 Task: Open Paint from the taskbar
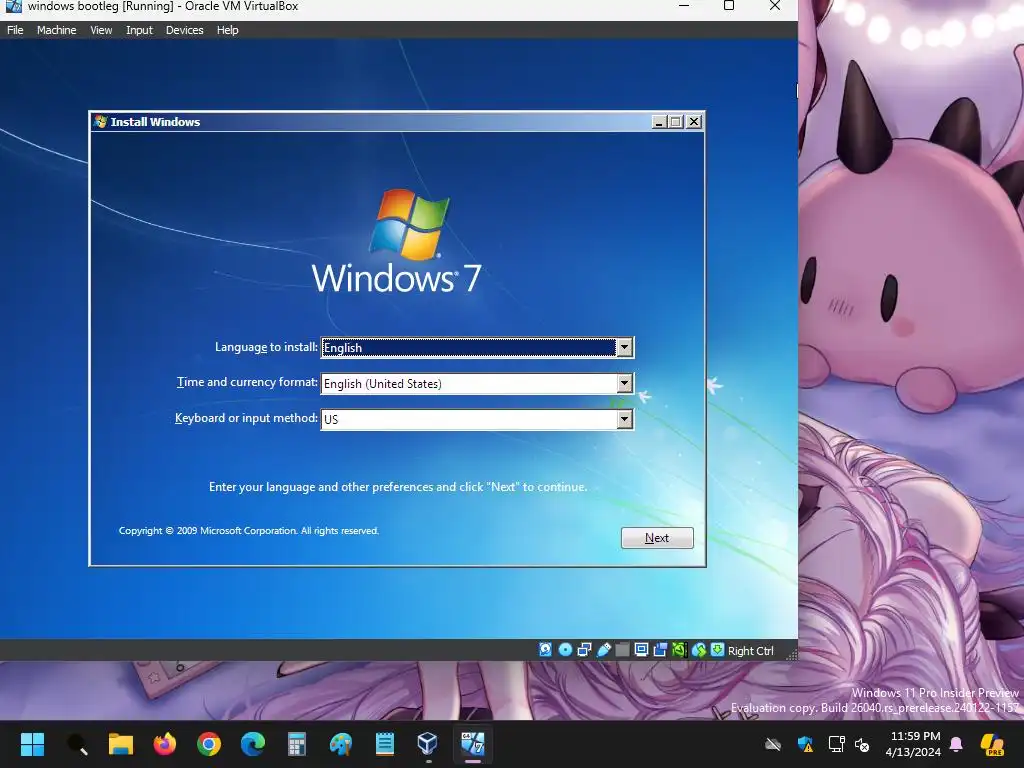coord(341,744)
